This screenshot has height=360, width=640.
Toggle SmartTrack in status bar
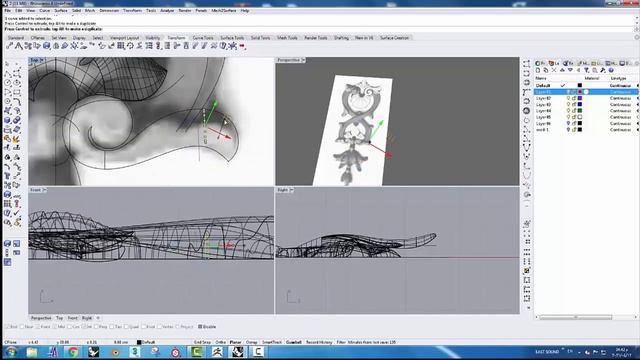(272, 342)
